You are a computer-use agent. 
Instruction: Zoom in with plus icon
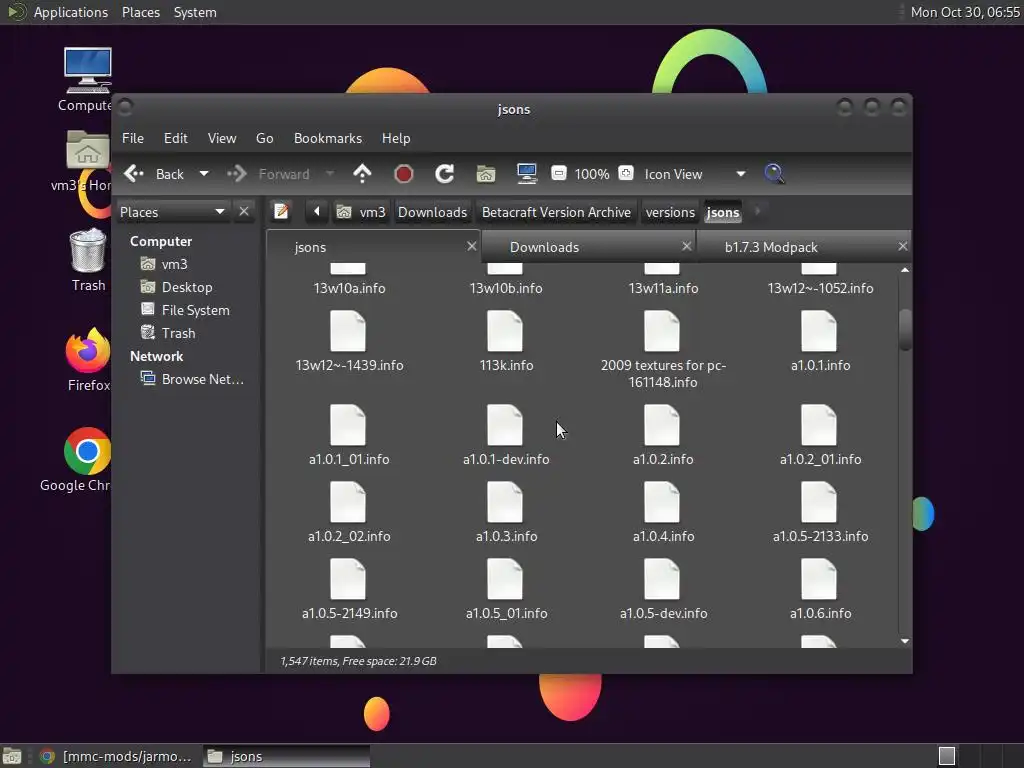(x=626, y=173)
